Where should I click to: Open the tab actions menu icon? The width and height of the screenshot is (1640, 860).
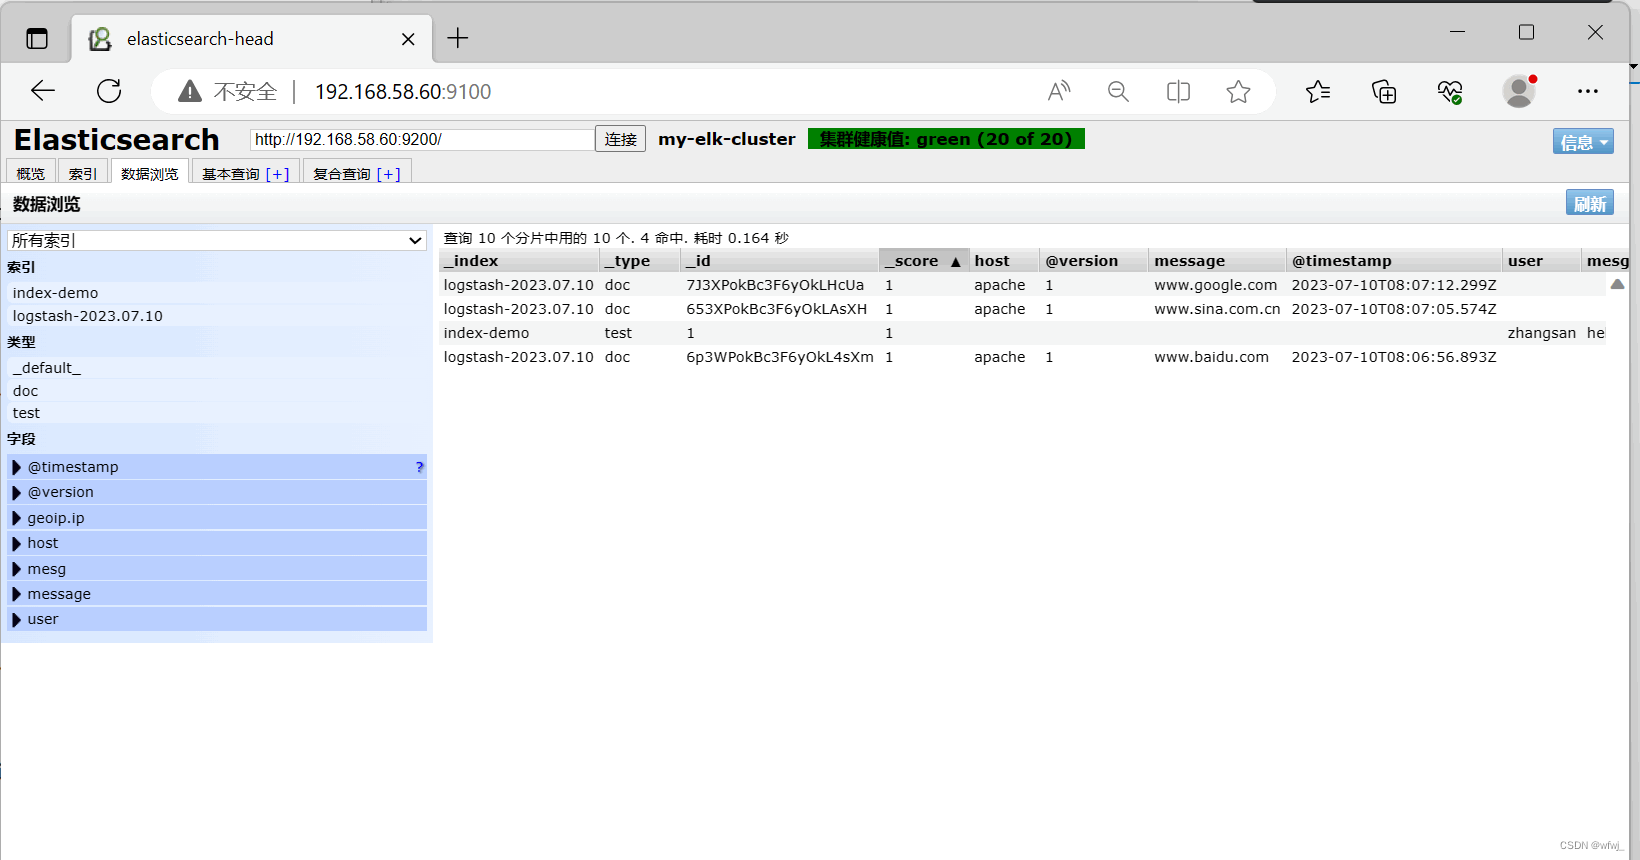pyautogui.click(x=37, y=39)
